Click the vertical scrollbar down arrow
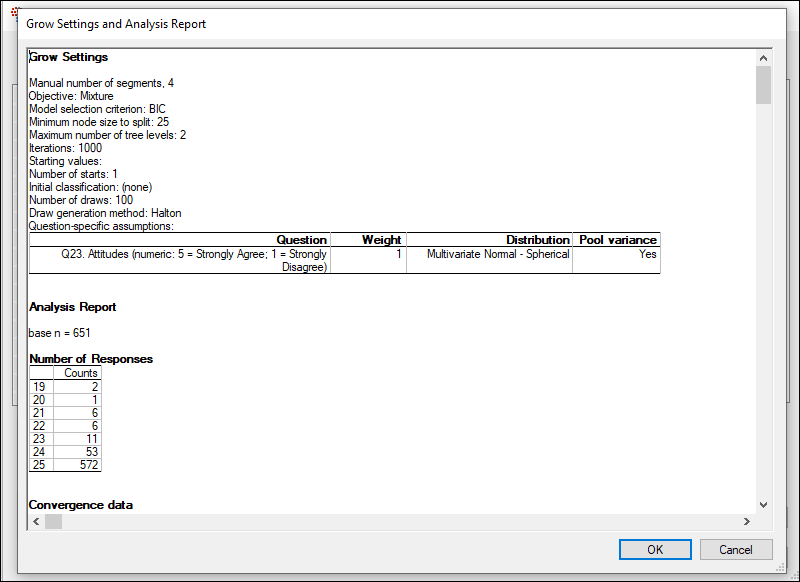 (764, 505)
